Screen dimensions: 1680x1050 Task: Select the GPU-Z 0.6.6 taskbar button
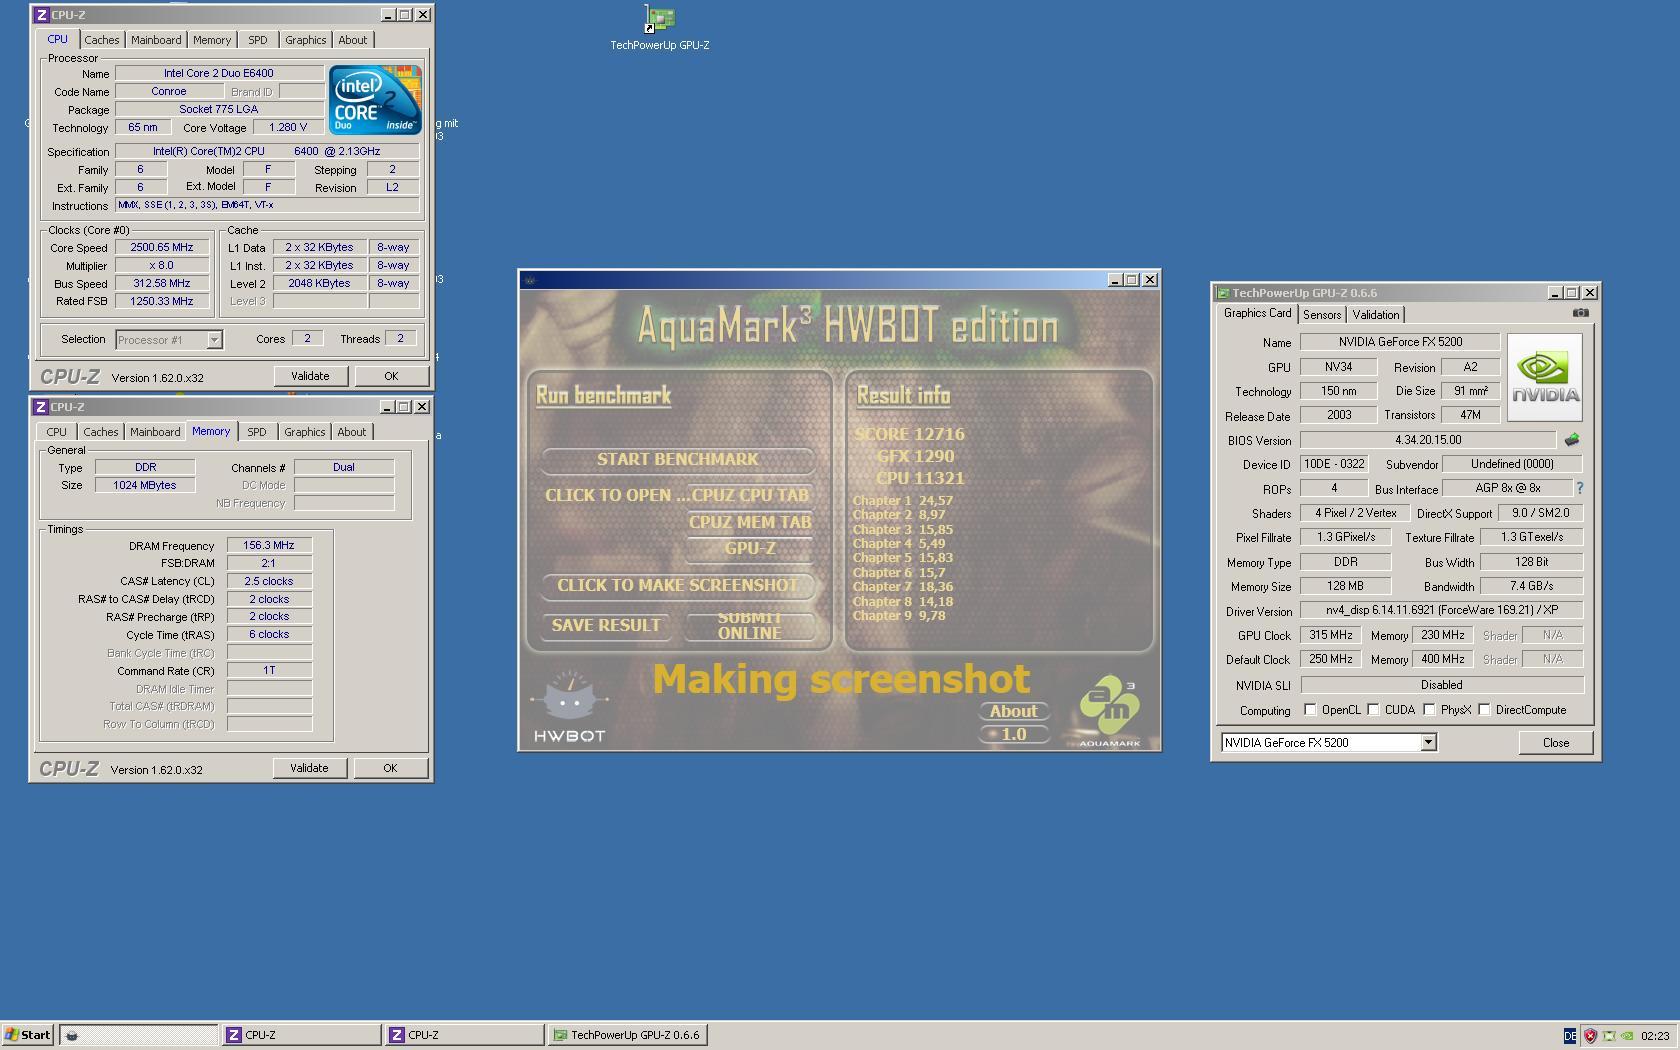tap(628, 1035)
